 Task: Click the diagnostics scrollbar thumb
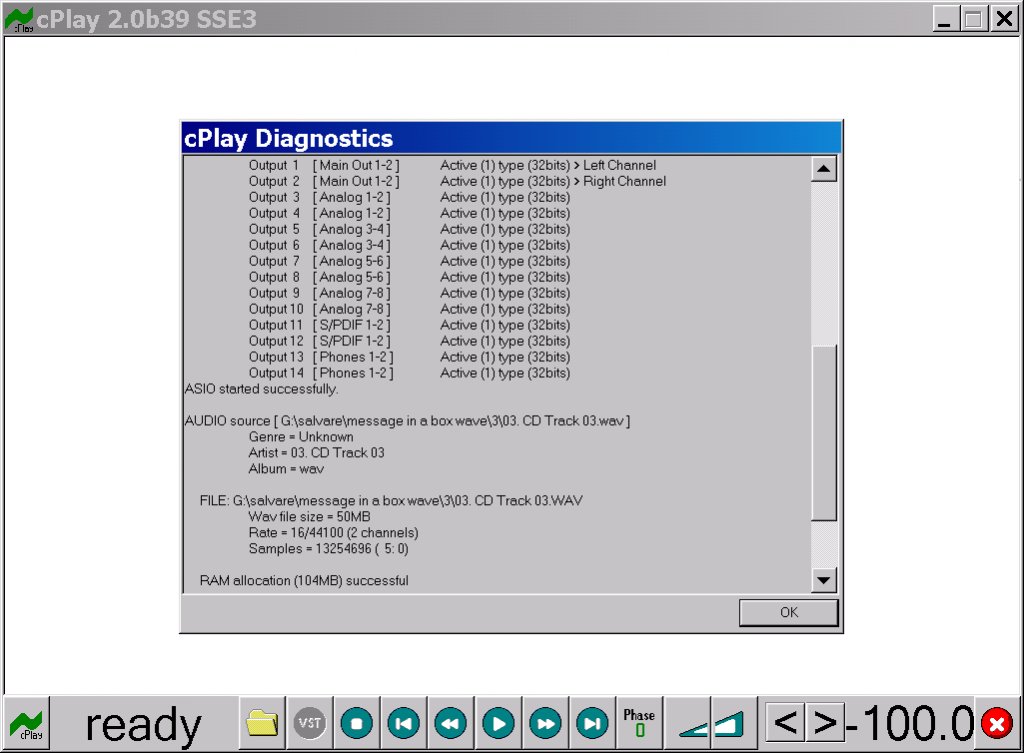[824, 432]
